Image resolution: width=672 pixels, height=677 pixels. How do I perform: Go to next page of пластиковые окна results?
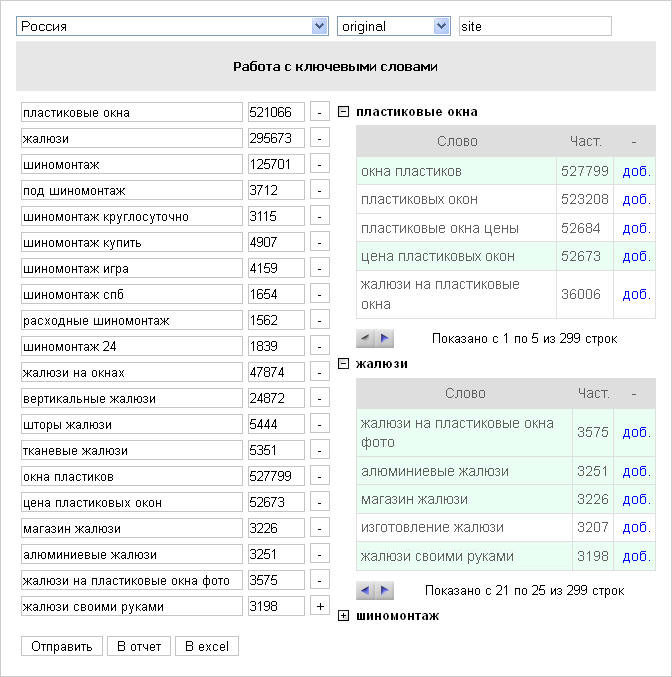coord(385,339)
